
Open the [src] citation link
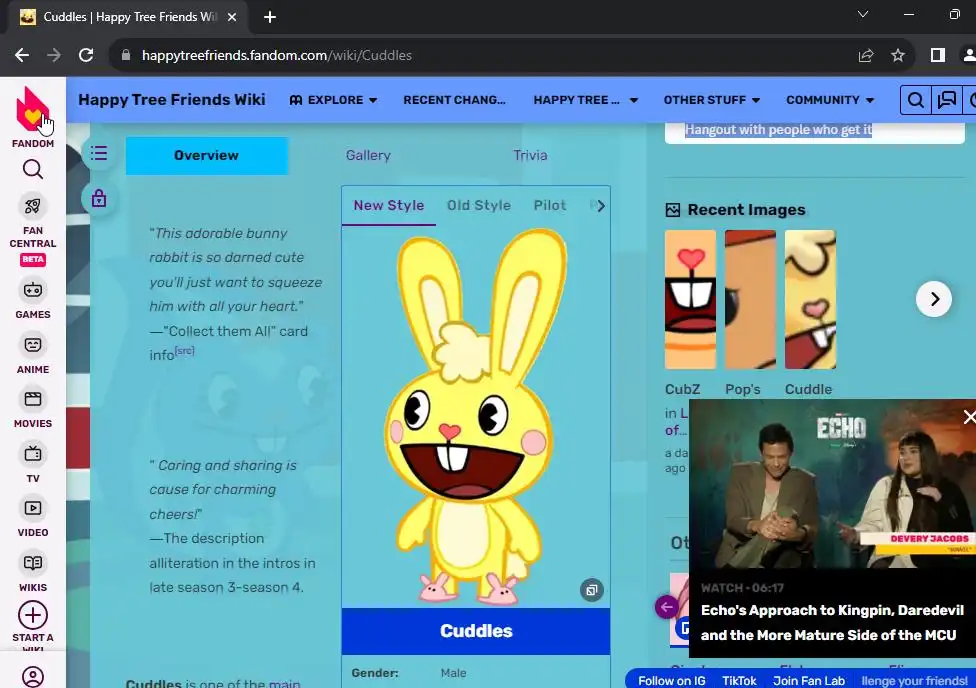(185, 351)
